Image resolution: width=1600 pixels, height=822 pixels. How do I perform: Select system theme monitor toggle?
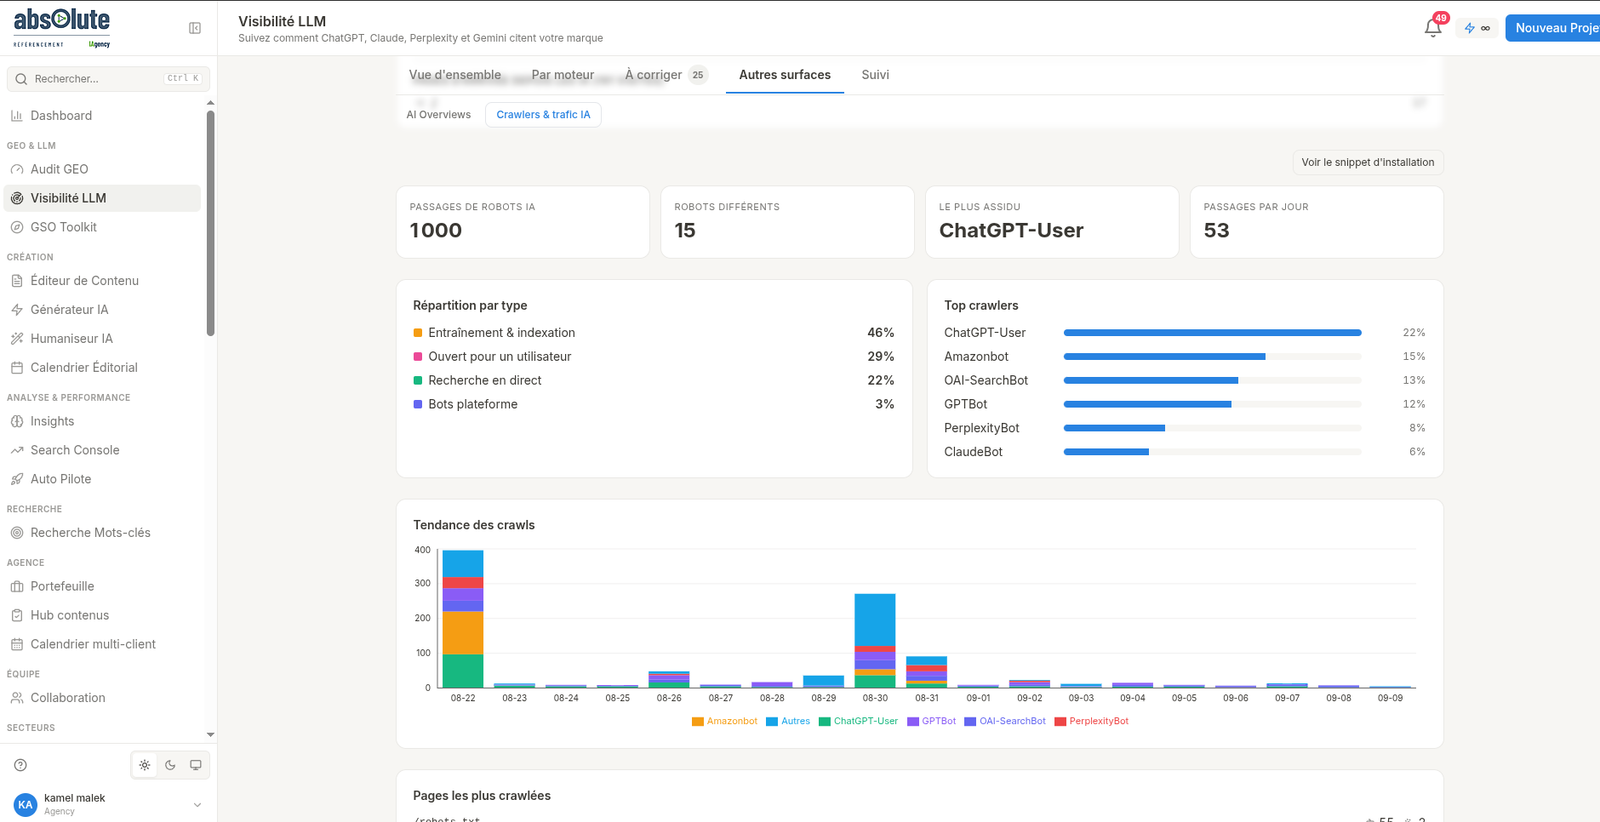click(x=196, y=765)
